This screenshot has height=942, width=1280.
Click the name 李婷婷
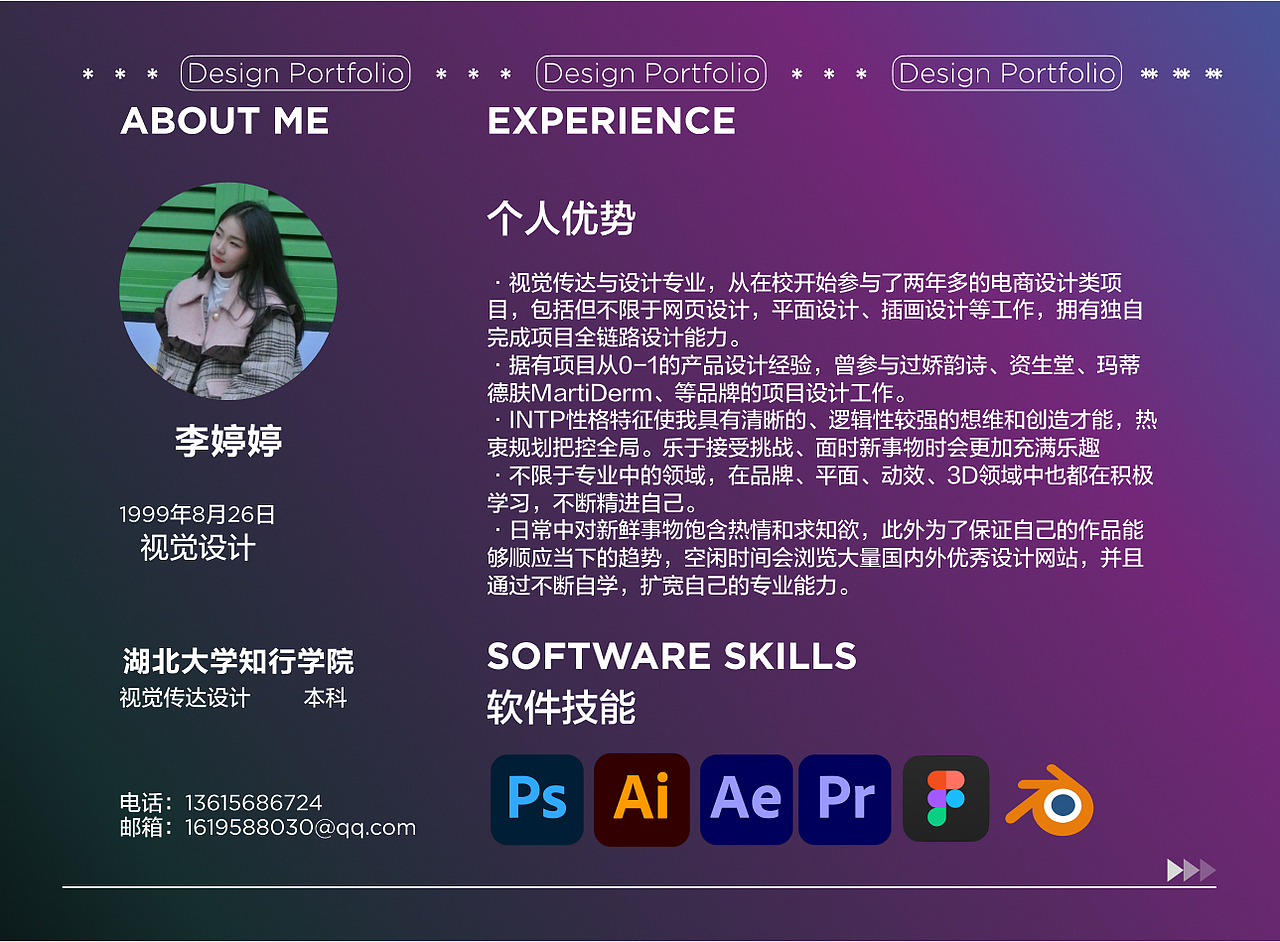[x=229, y=440]
